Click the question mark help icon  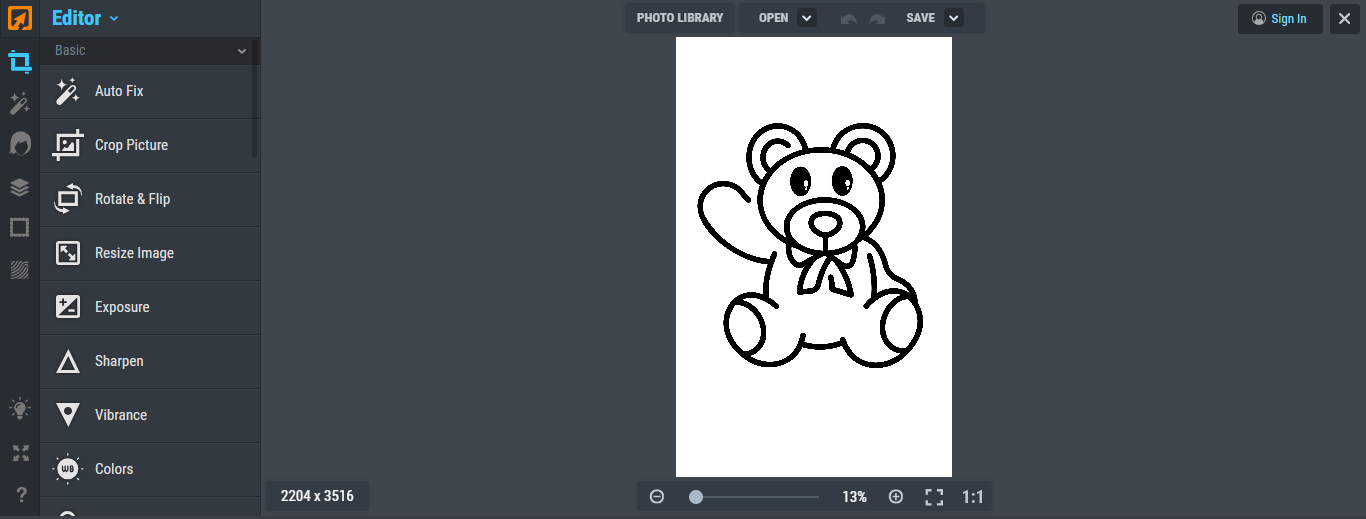click(x=20, y=494)
